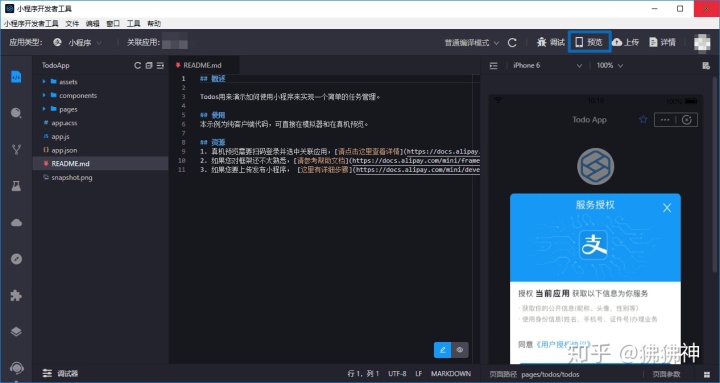Viewport: 720px width, 383px height.
Task: Open the 帮助 menu
Action: pos(154,23)
